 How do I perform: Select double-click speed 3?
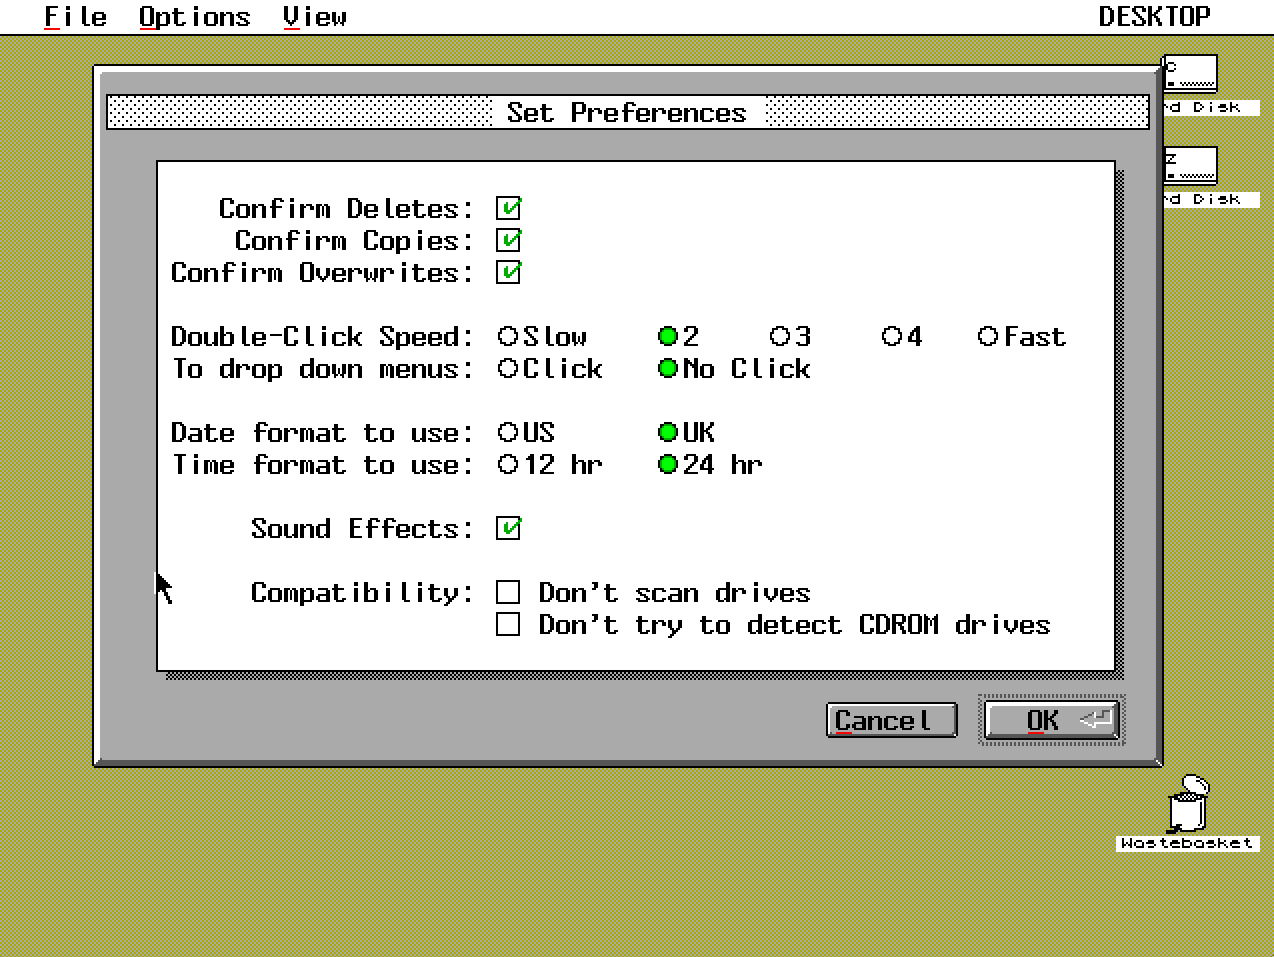point(790,336)
